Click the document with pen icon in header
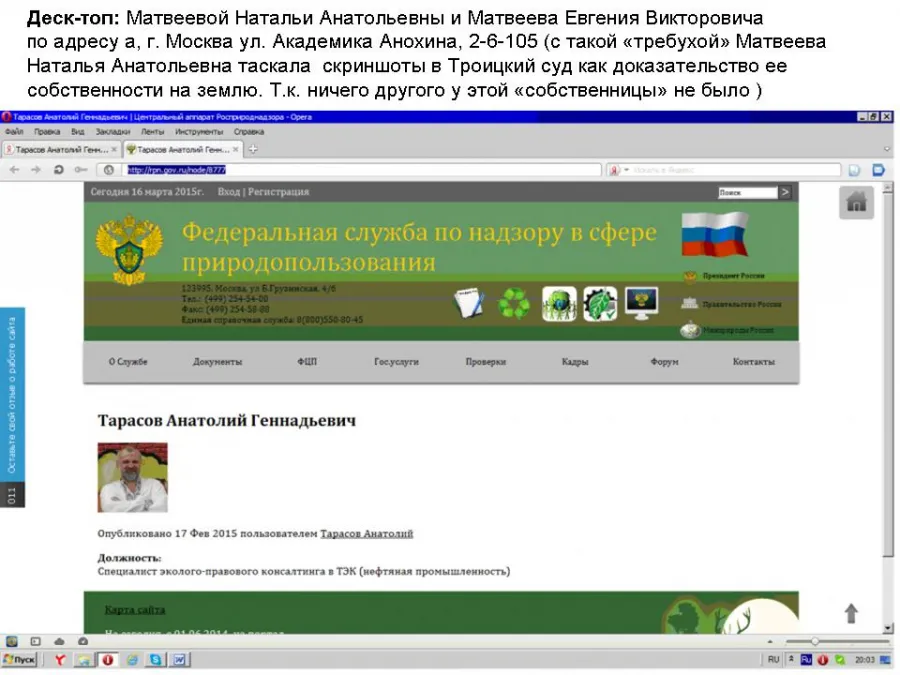The height and width of the screenshot is (675, 900). (469, 303)
